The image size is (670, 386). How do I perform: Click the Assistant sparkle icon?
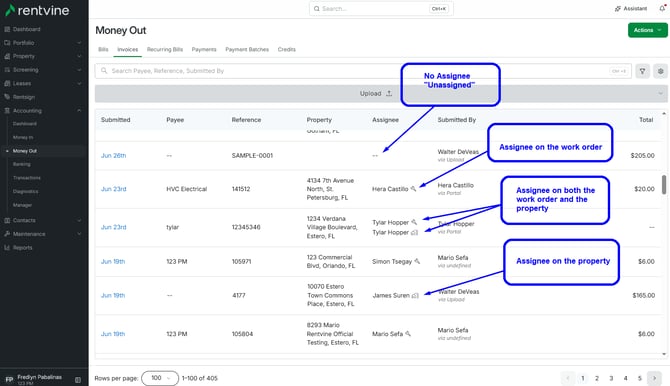617,9
